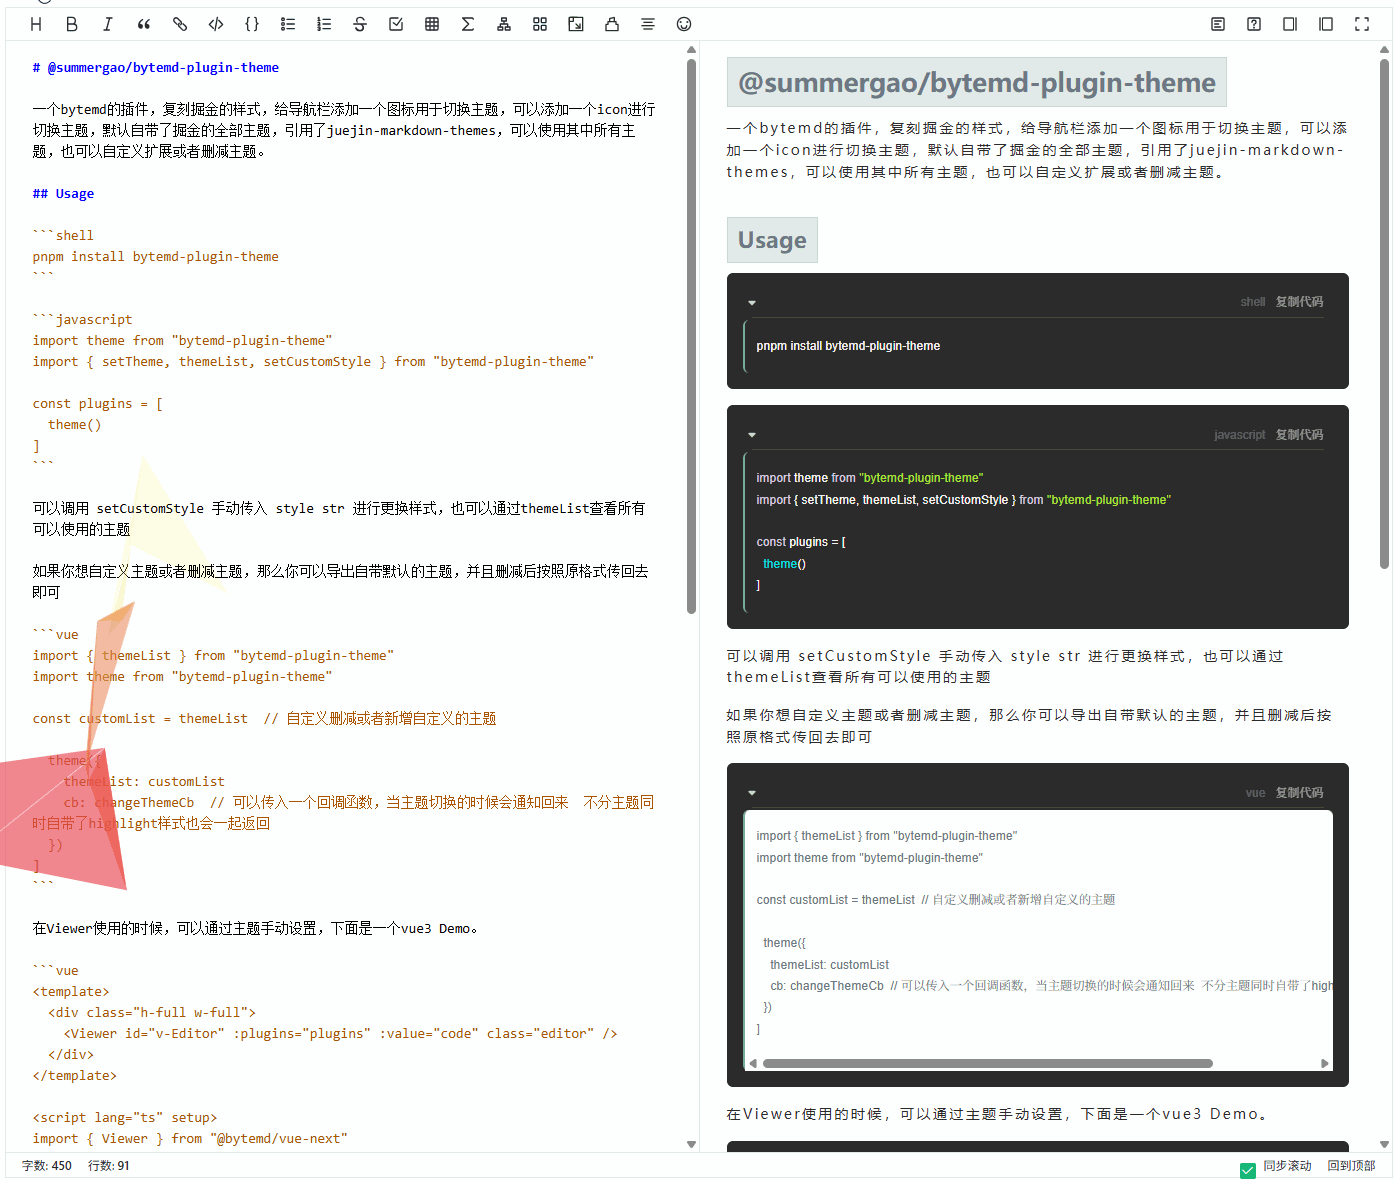Apply strikethrough formatting
Image resolution: width=1396 pixels, height=1181 pixels.
click(360, 24)
